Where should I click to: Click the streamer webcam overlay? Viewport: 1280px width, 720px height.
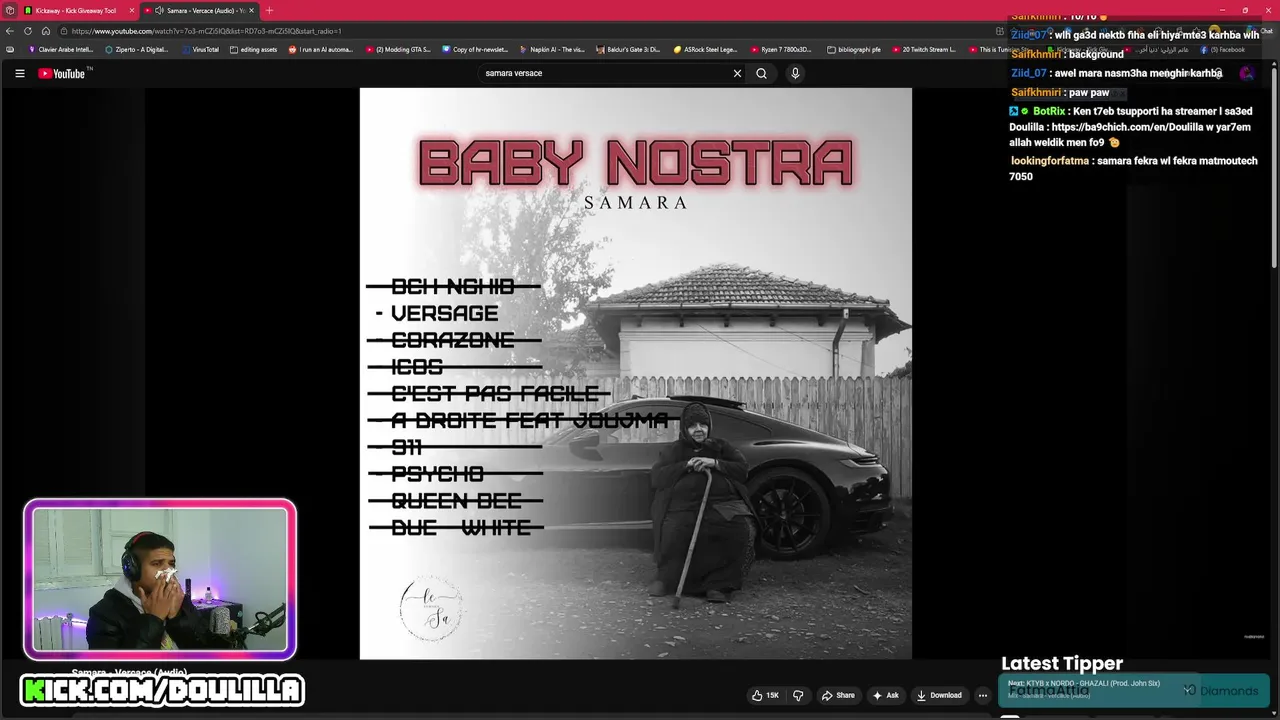click(160, 580)
